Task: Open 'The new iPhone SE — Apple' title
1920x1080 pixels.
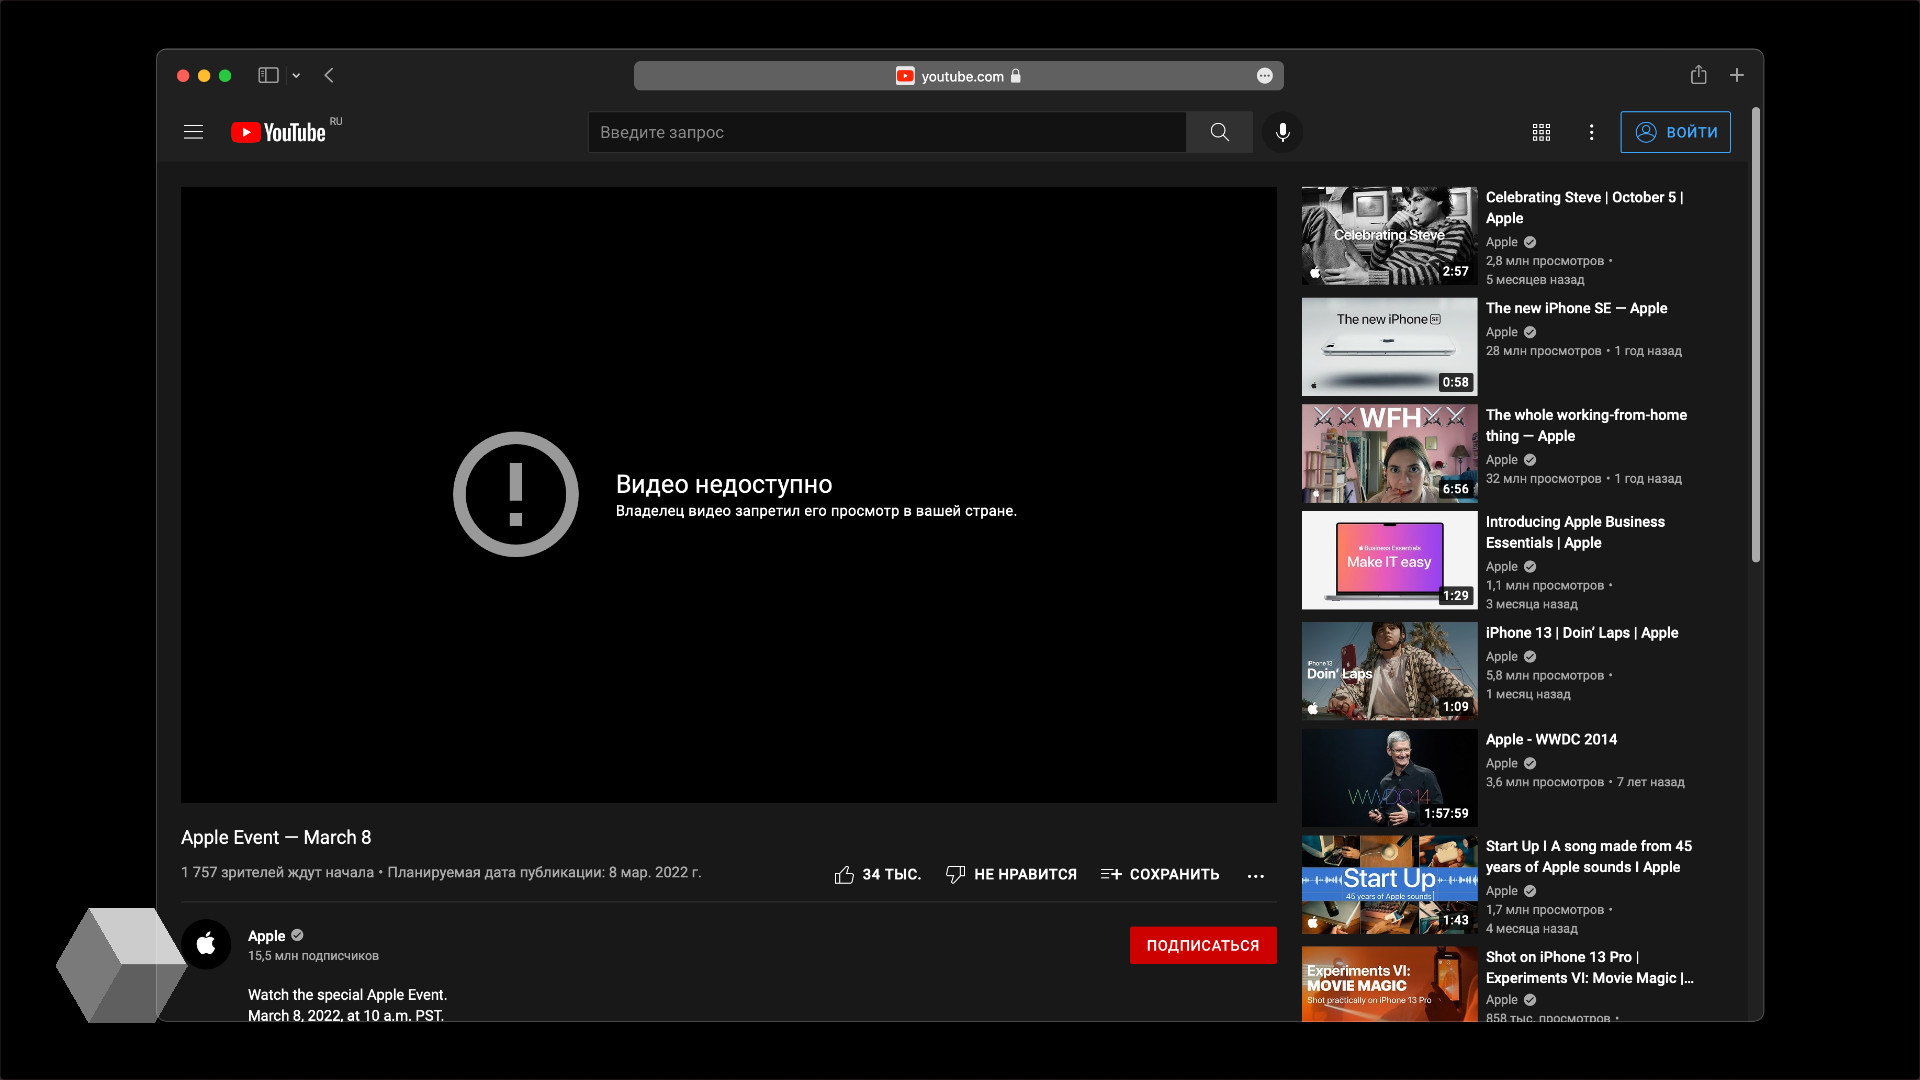Action: (1576, 308)
